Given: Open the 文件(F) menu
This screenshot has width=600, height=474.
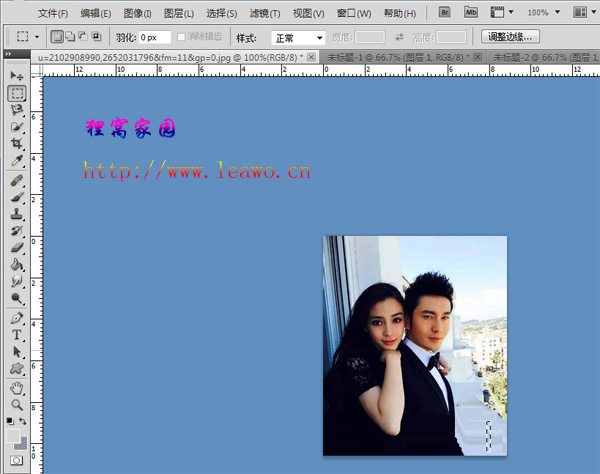Looking at the screenshot, I should coord(53,13).
